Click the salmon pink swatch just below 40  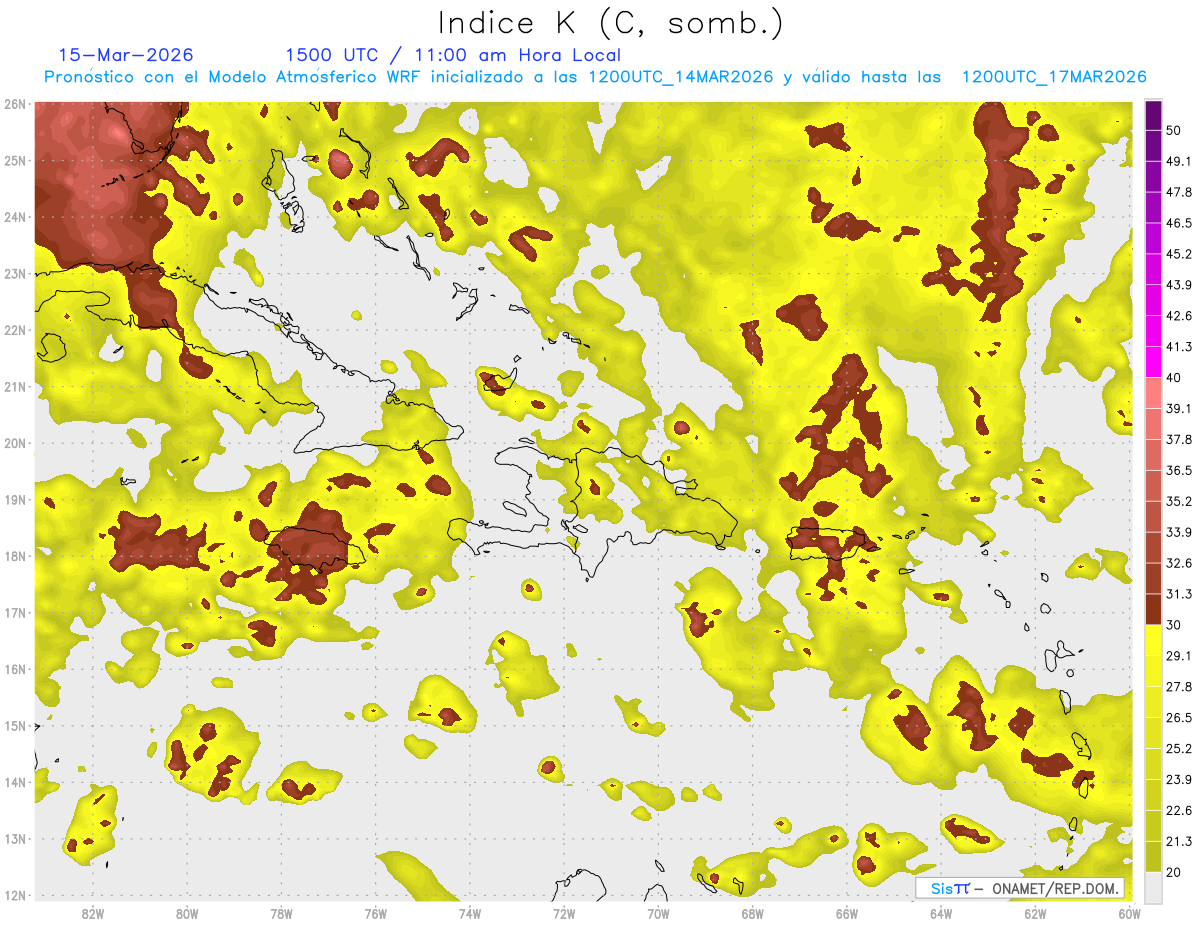(x=1153, y=392)
